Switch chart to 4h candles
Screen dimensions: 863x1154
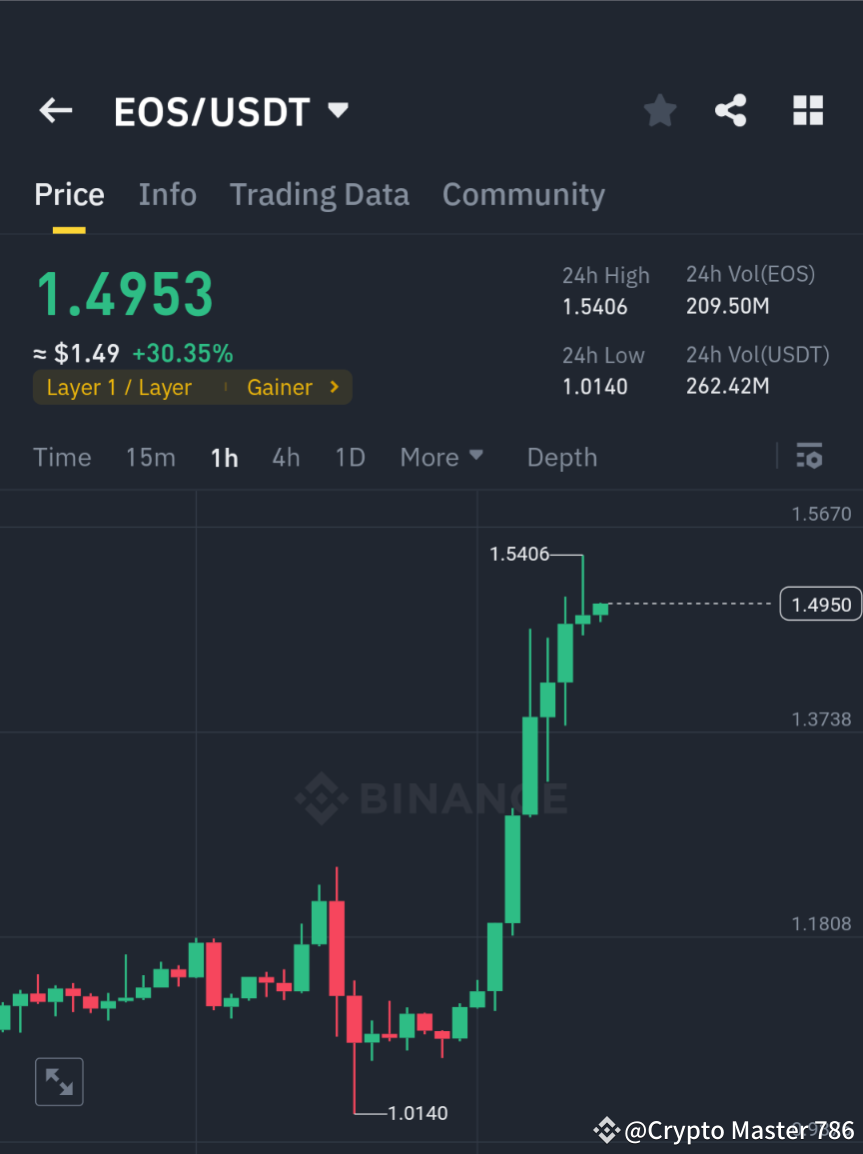(286, 457)
